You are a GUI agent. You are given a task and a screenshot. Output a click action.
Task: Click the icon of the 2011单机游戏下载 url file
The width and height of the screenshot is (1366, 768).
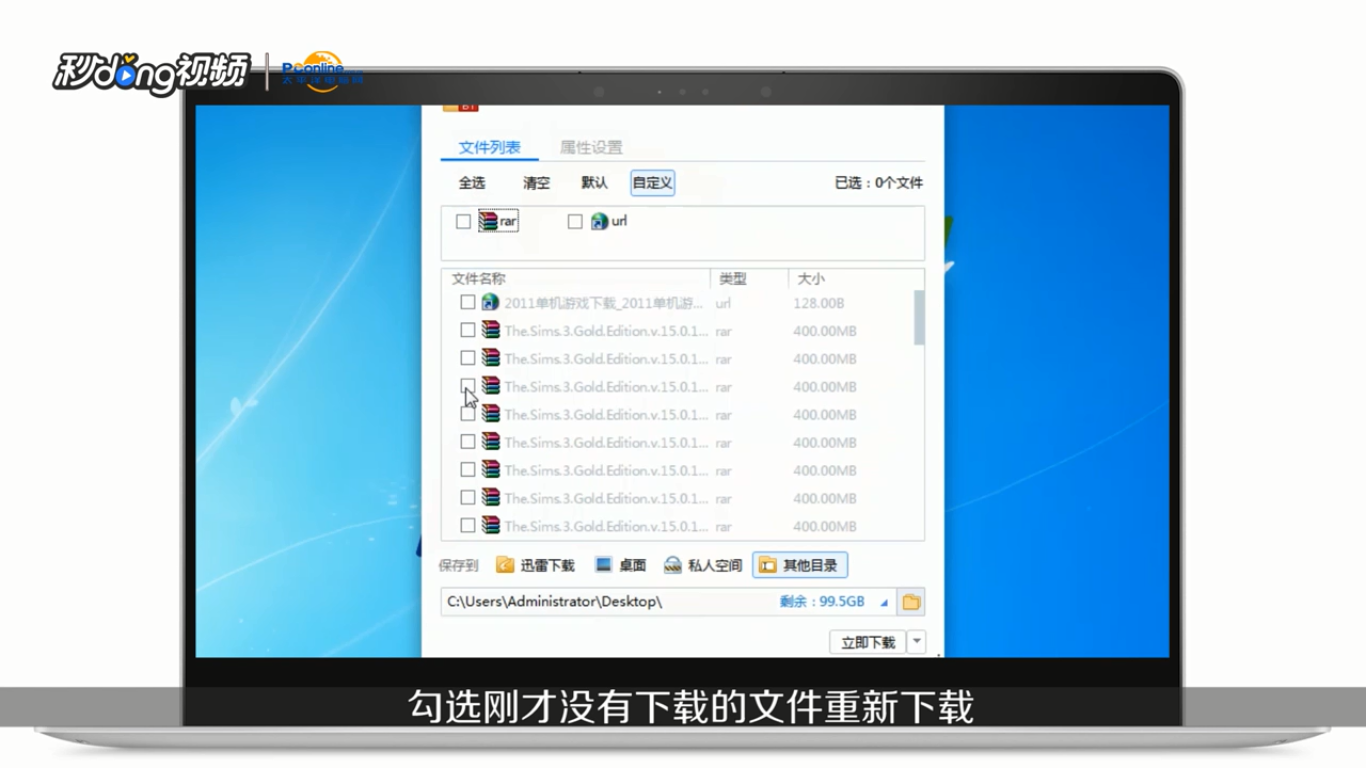pos(490,302)
